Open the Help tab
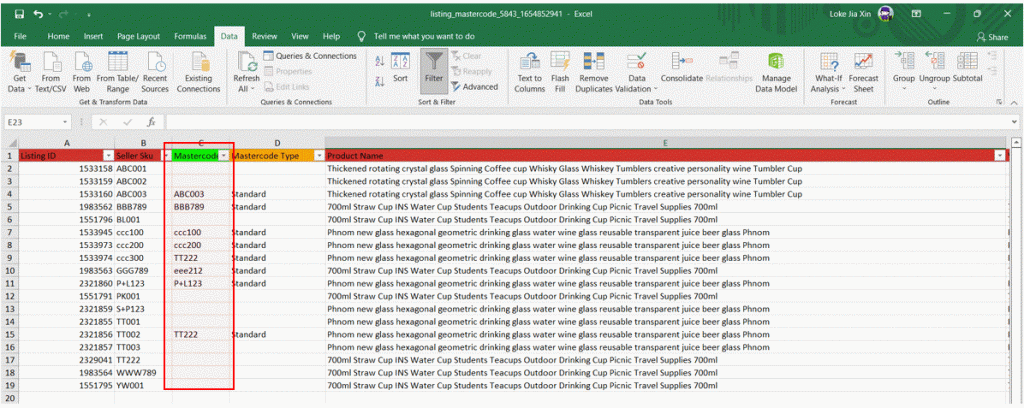Screen dimensions: 1024x408 point(332,37)
